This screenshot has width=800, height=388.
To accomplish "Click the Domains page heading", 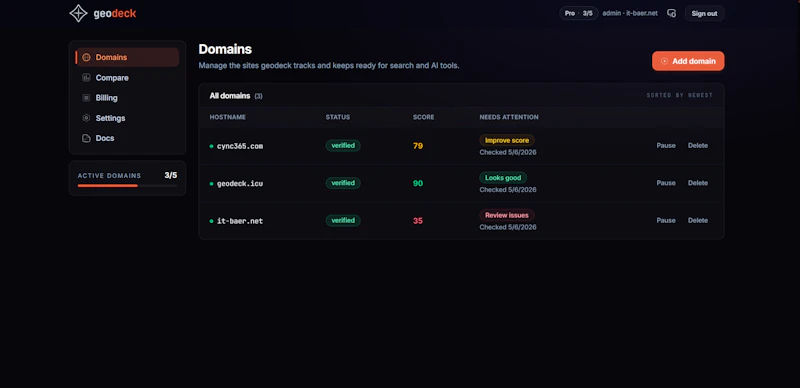I will click(225, 49).
